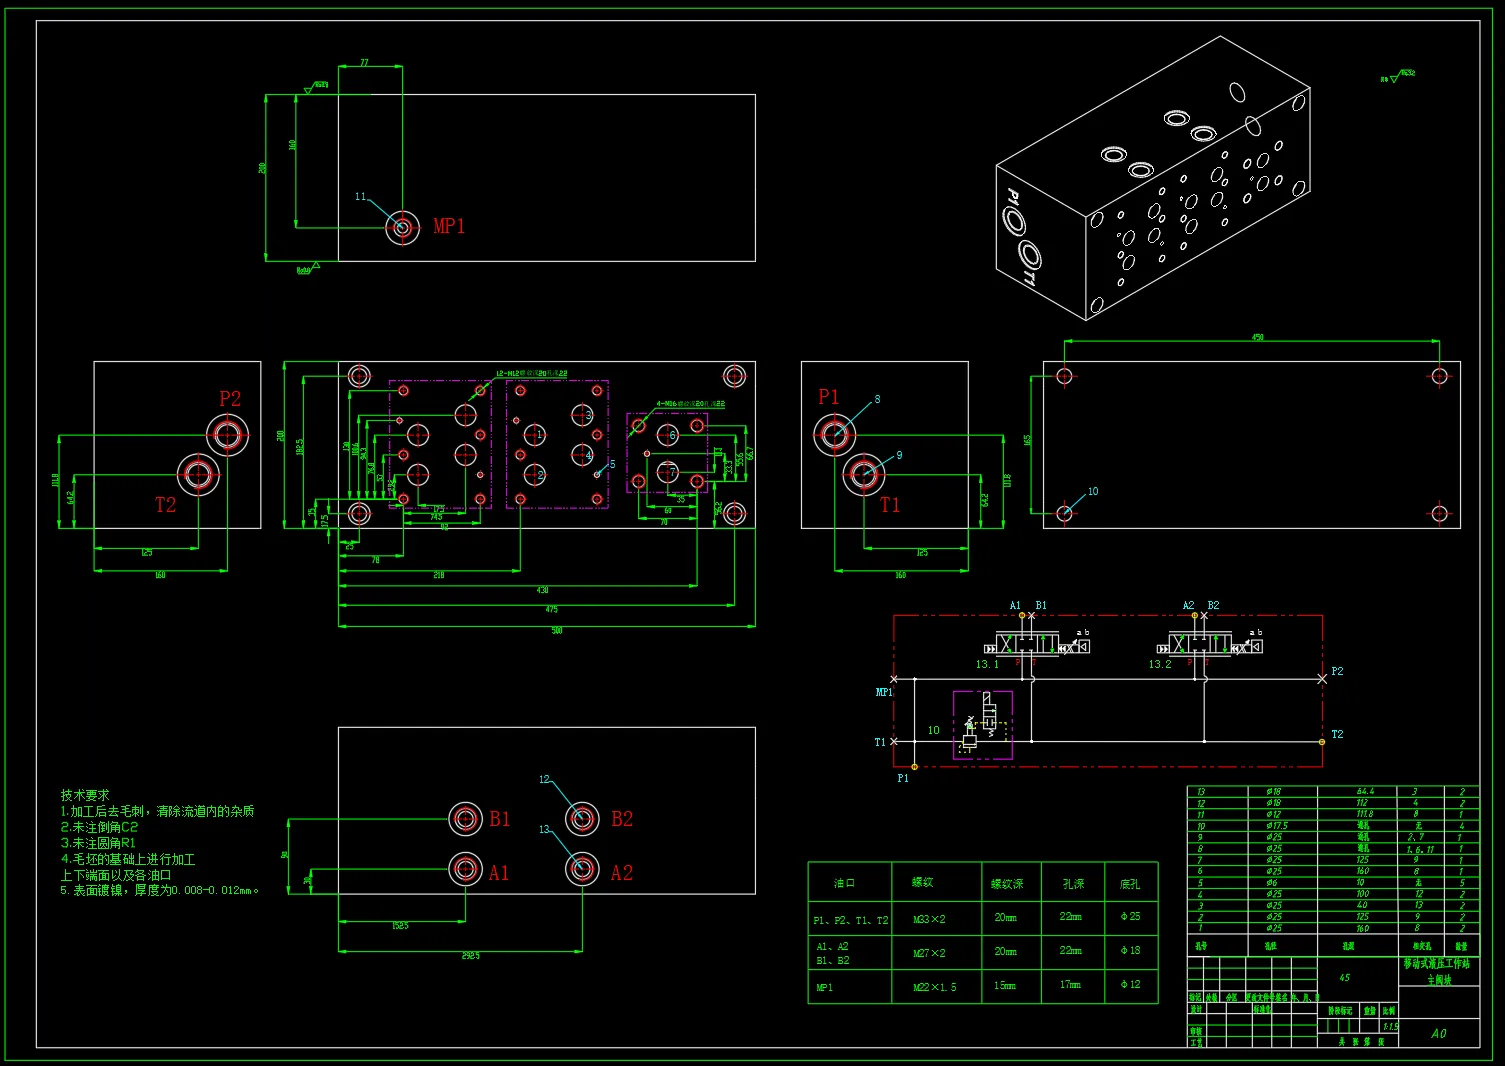Image resolution: width=1505 pixels, height=1066 pixels.
Task: Click the M33×2 thread table cell
Action: coord(929,919)
